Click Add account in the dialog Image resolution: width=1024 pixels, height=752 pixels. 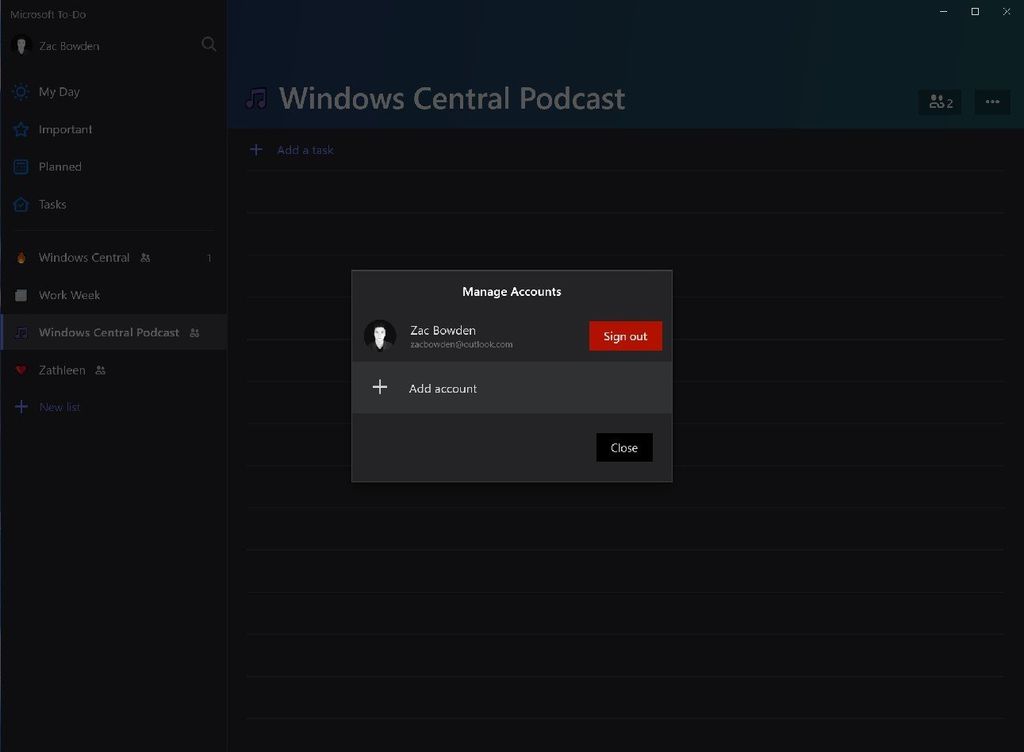(443, 388)
